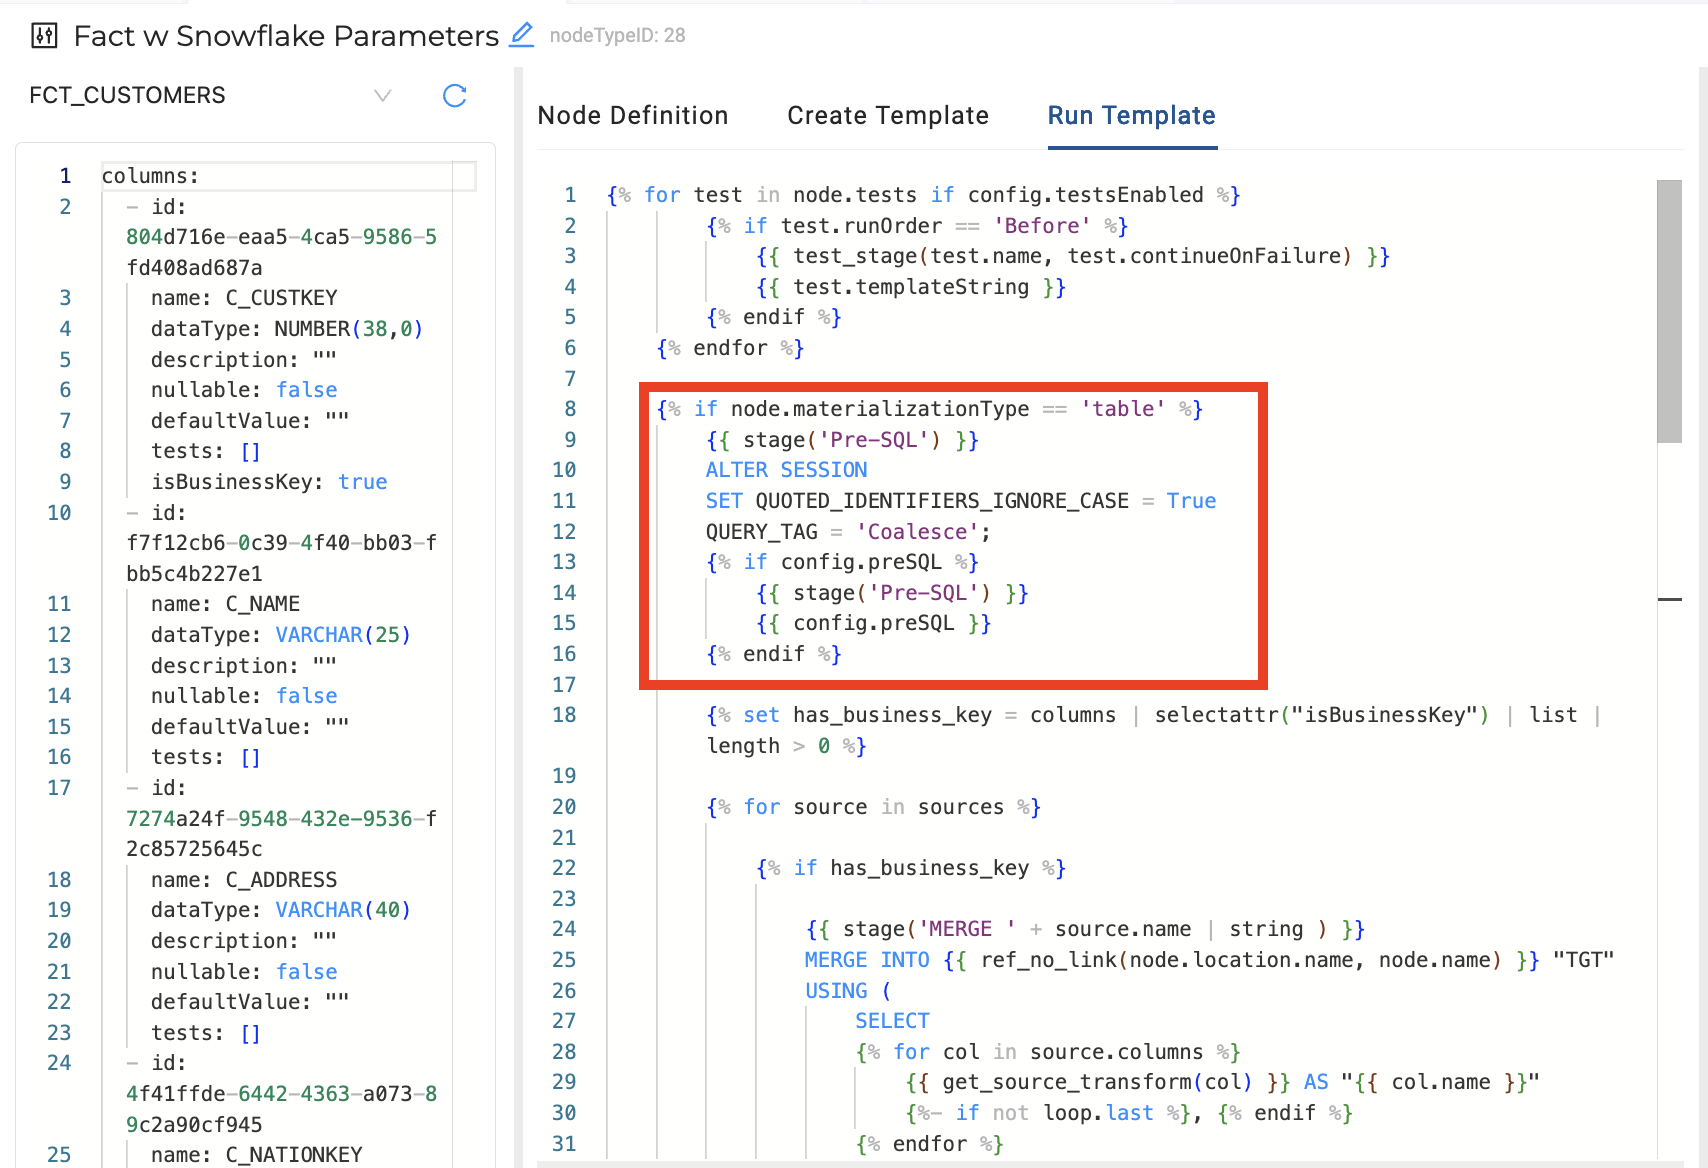Click the 'ALTER SESSION' line

[787, 470]
